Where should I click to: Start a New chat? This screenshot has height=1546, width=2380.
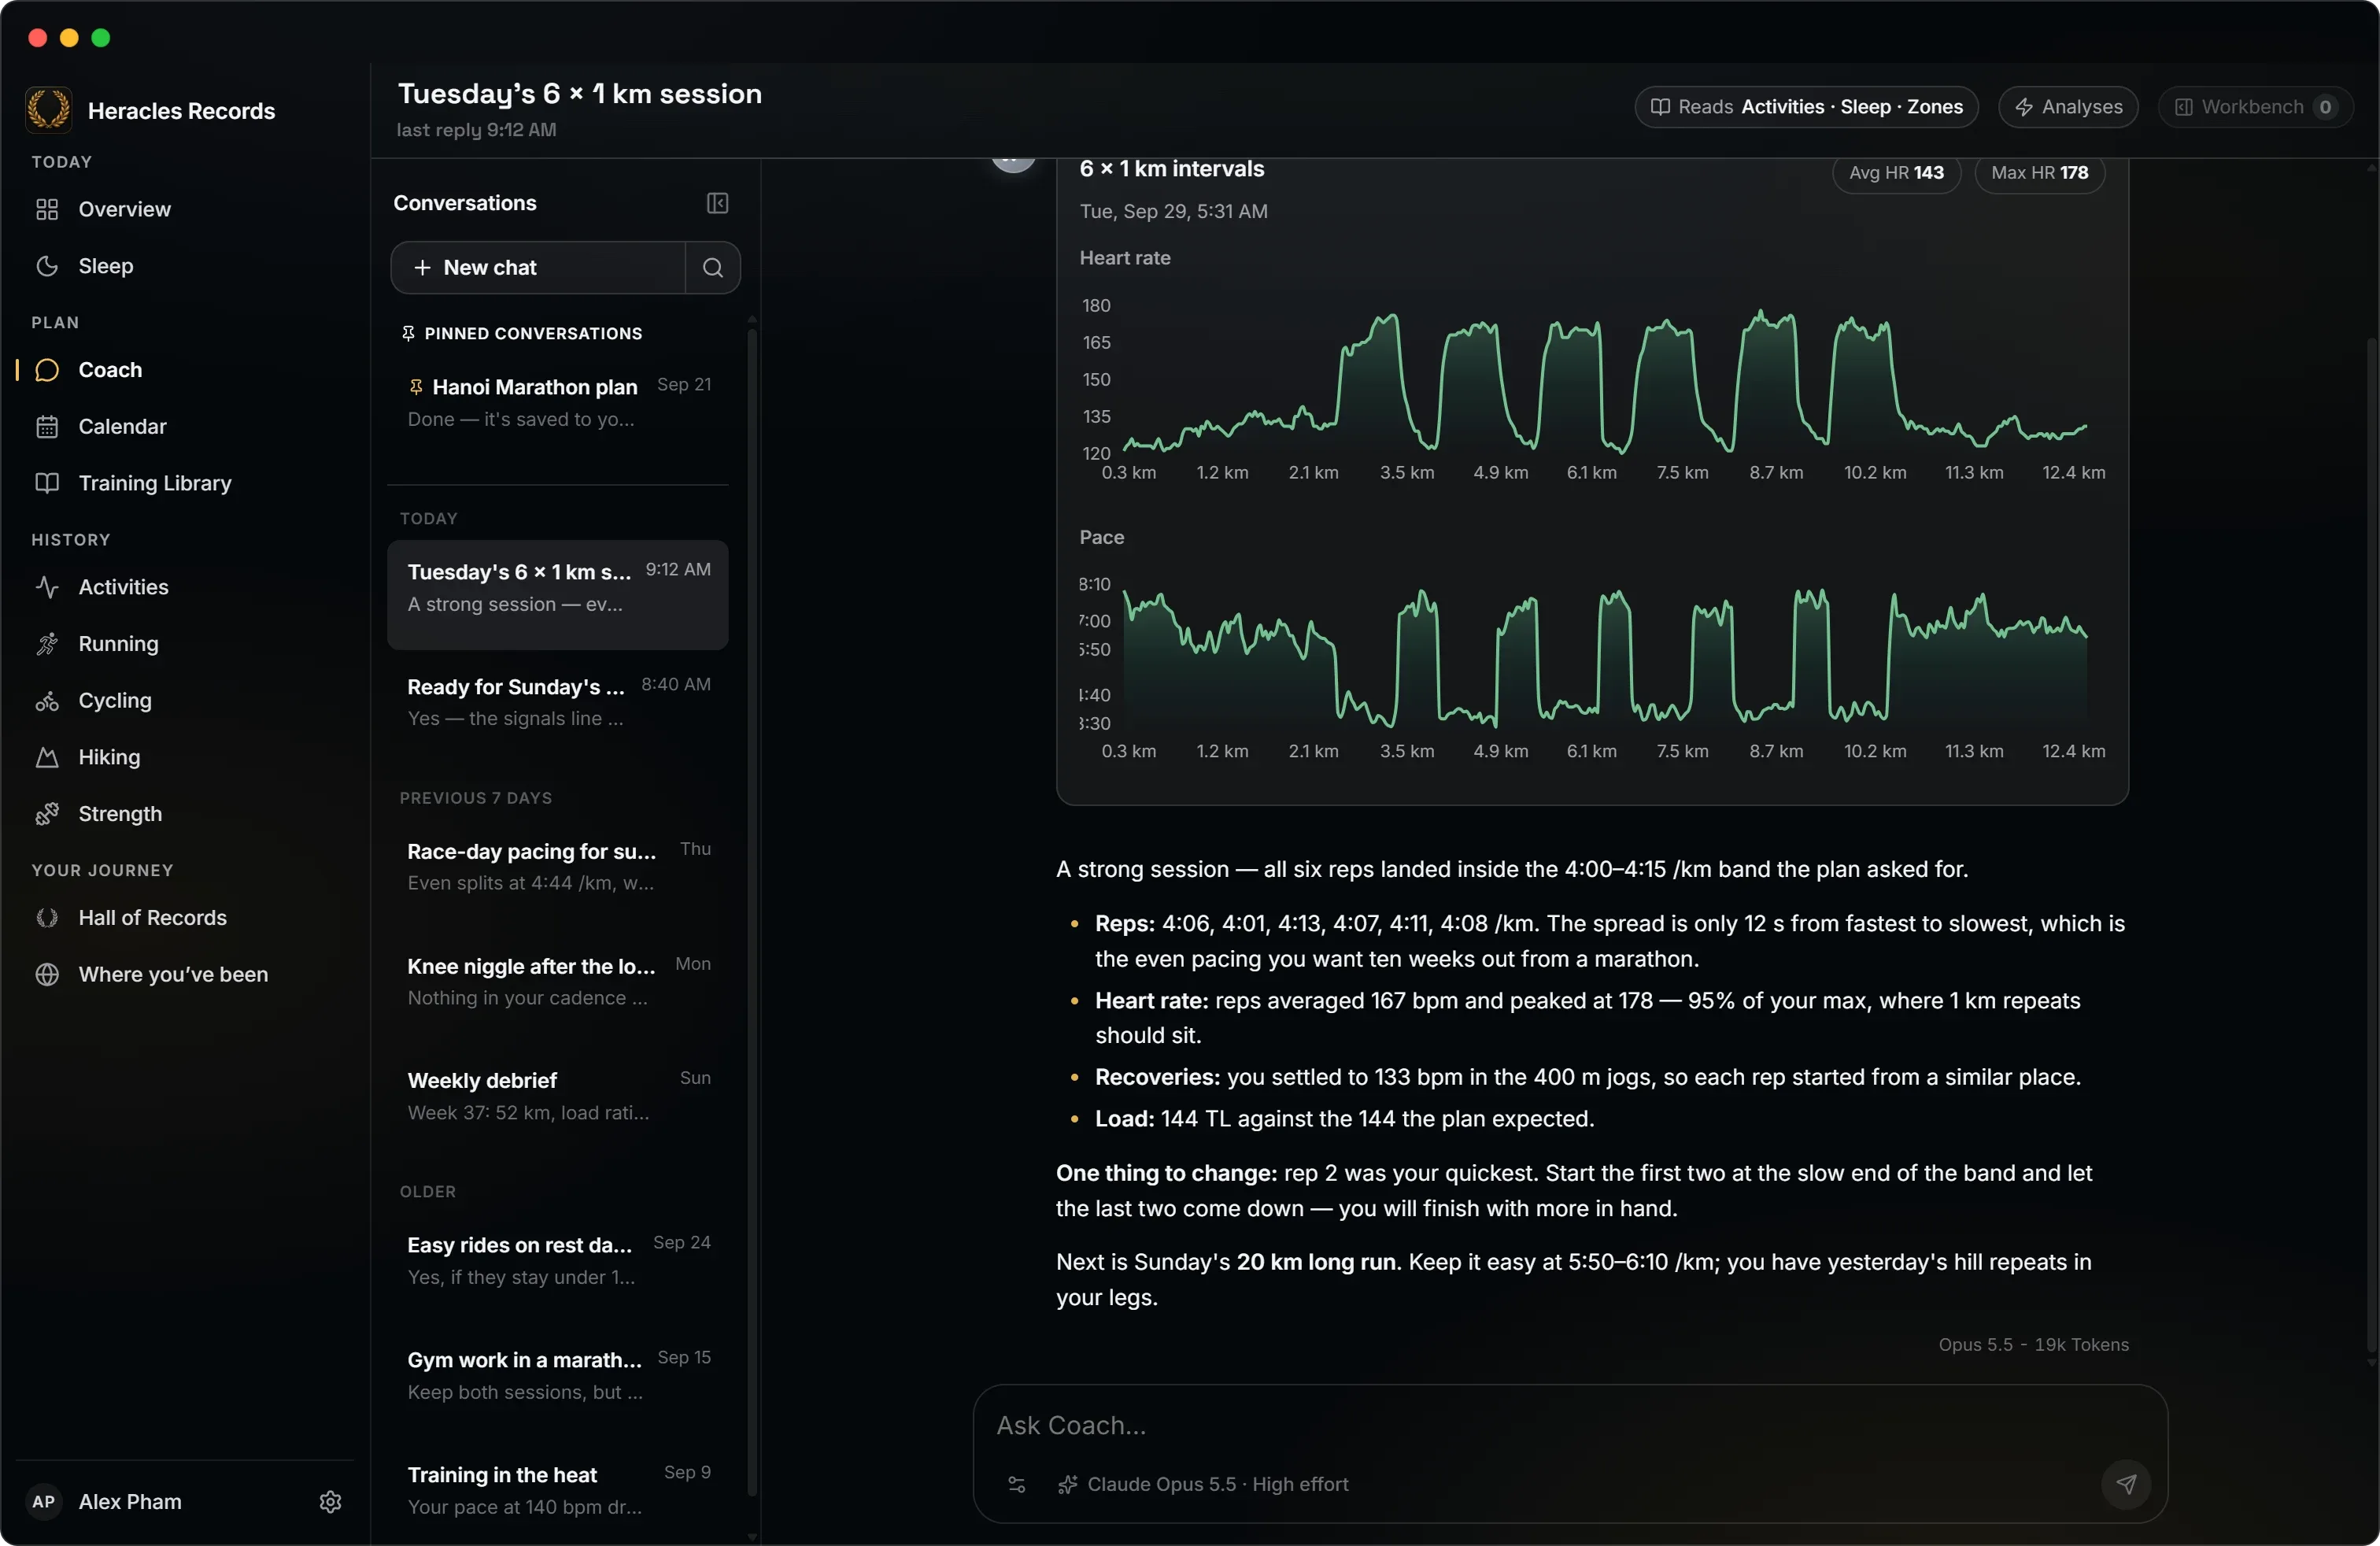point(538,268)
